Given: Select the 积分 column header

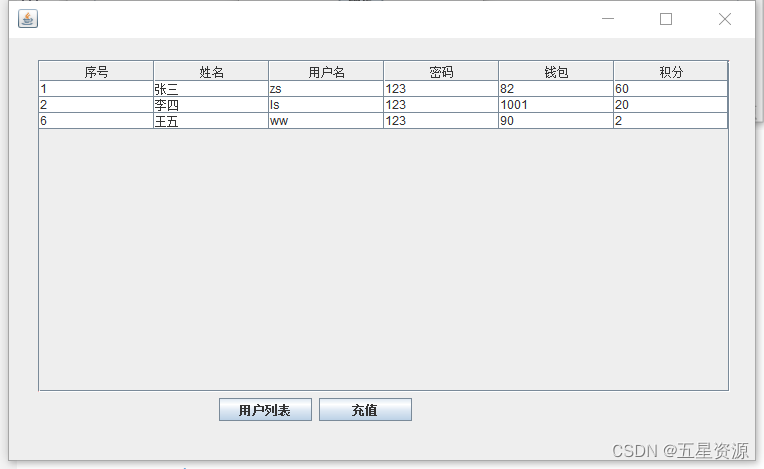Looking at the screenshot, I should point(671,72).
